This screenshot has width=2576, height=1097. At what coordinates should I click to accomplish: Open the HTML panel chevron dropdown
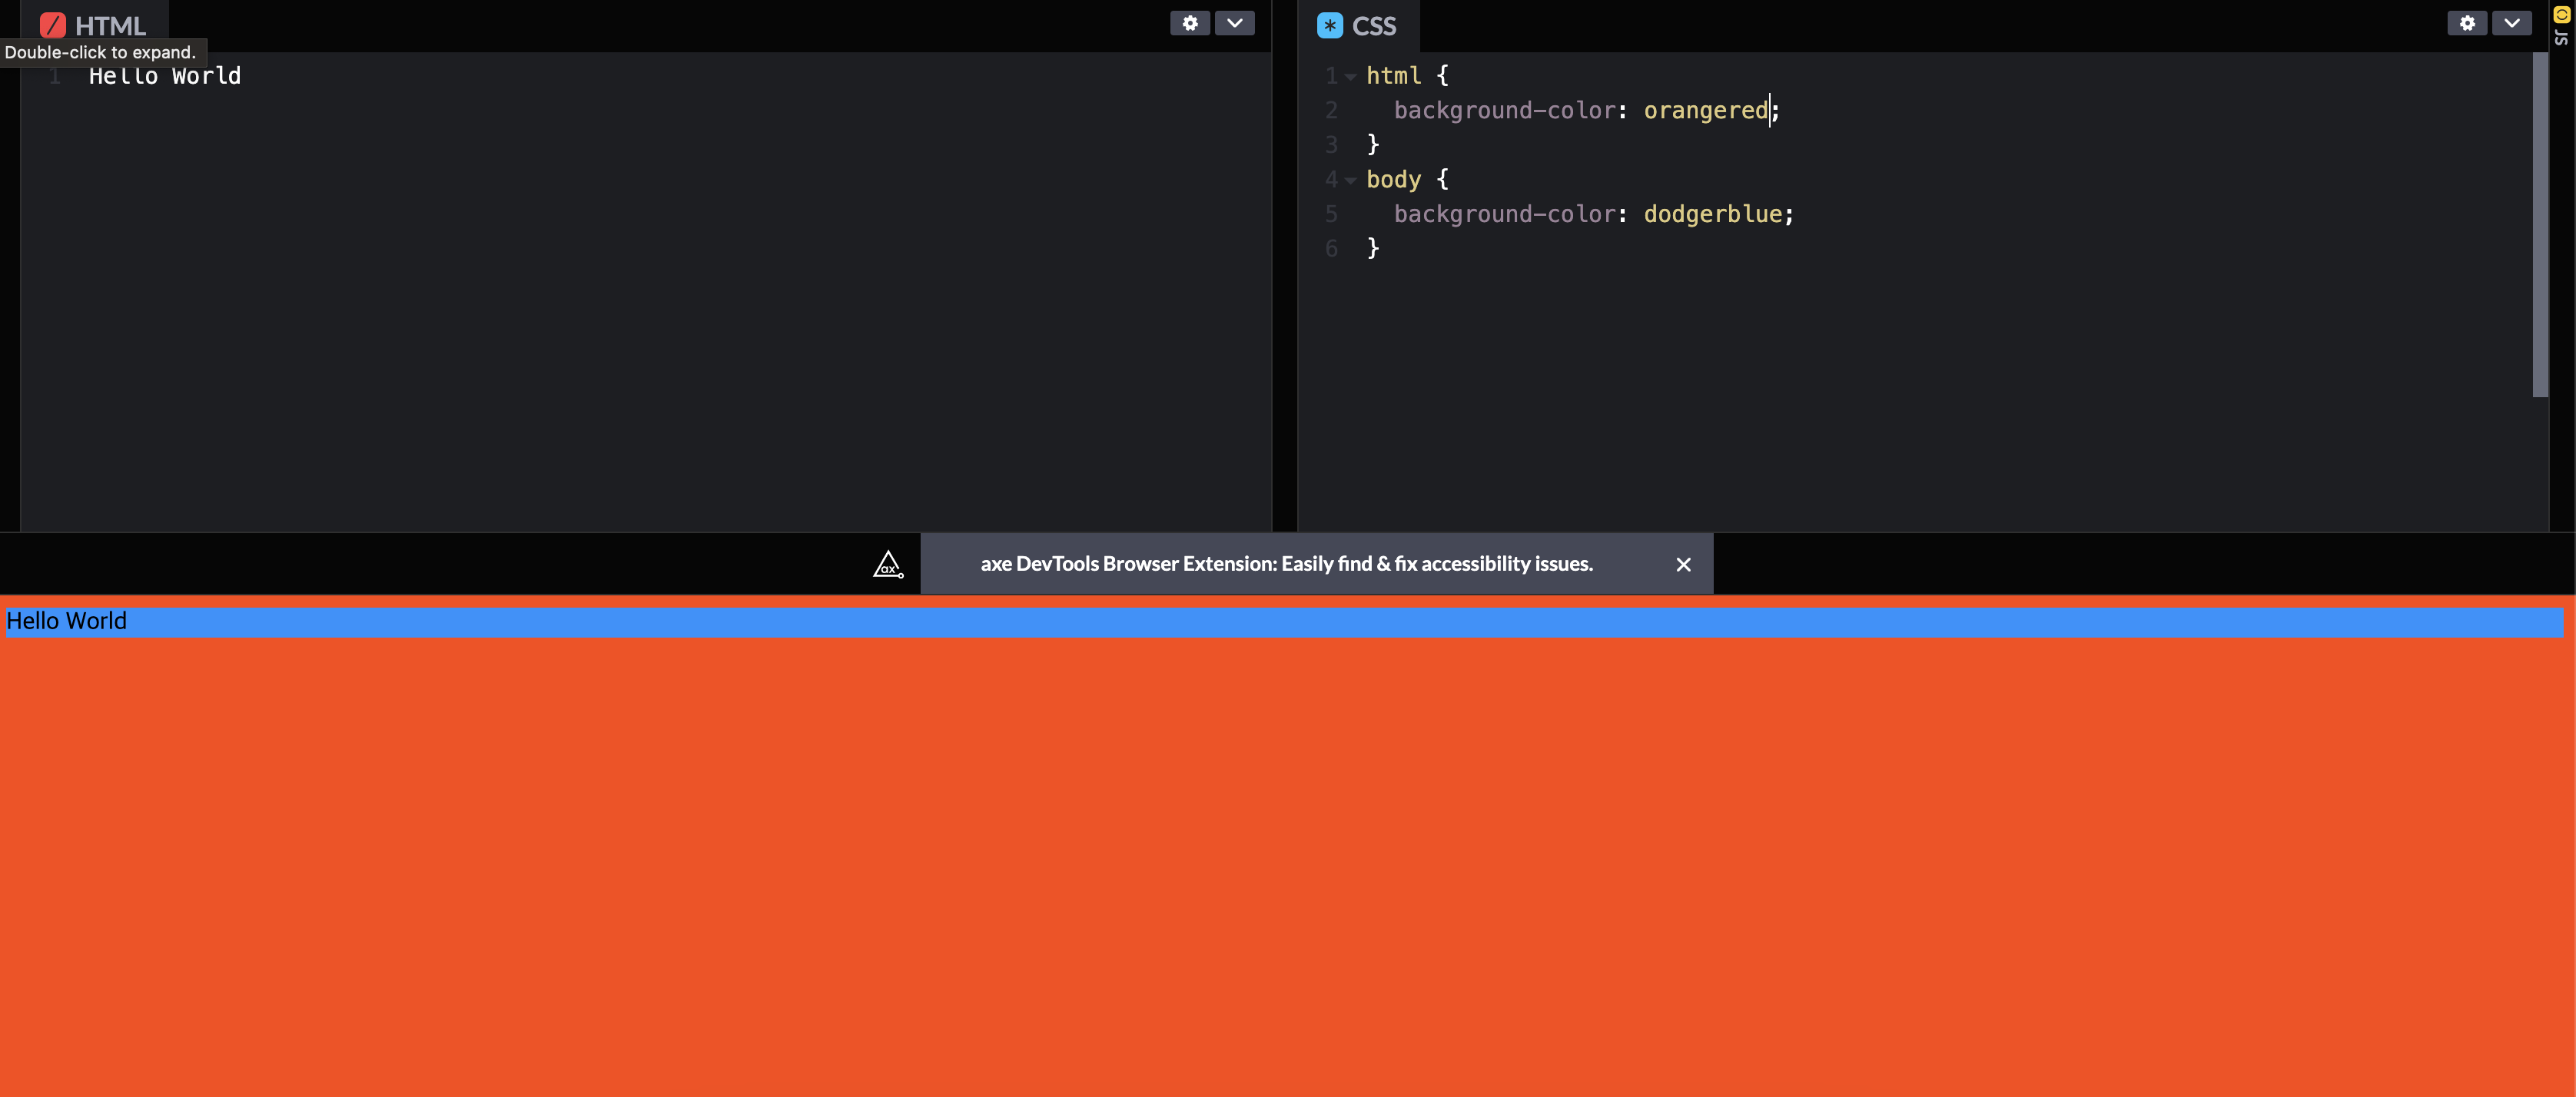[1234, 23]
